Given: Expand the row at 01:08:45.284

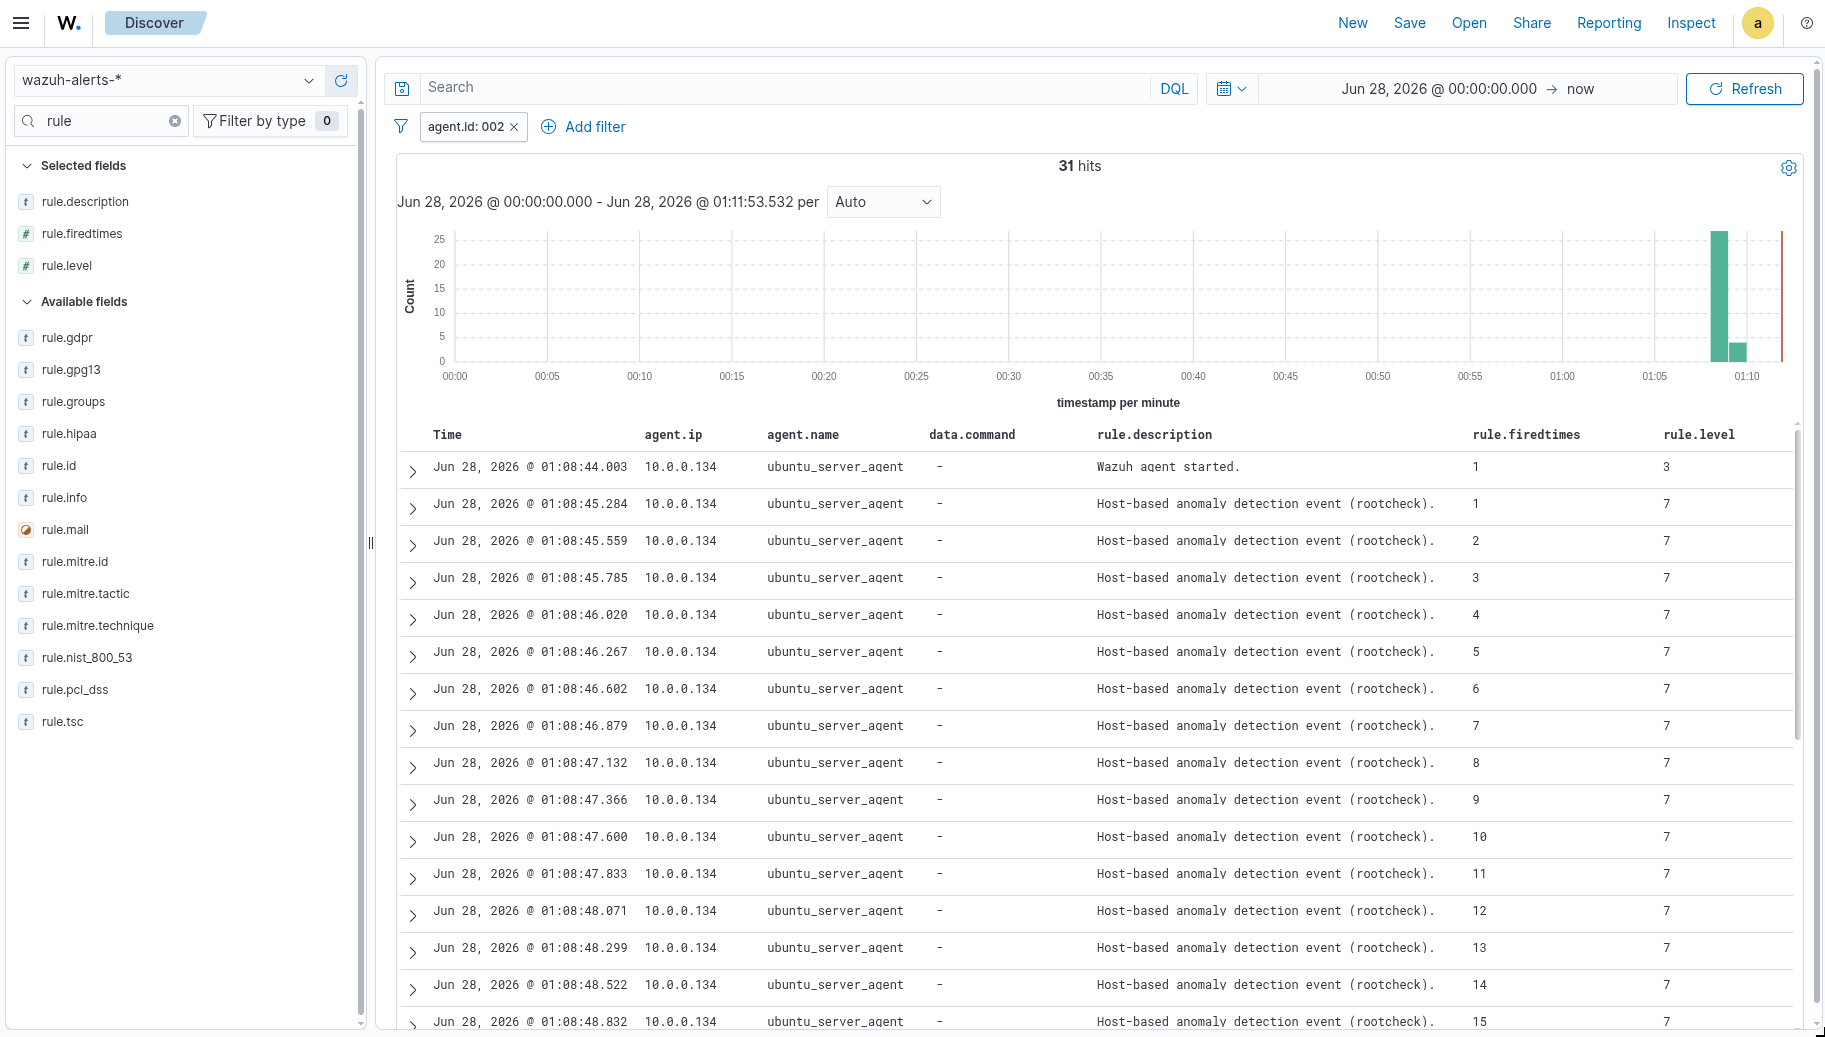Looking at the screenshot, I should coord(412,508).
